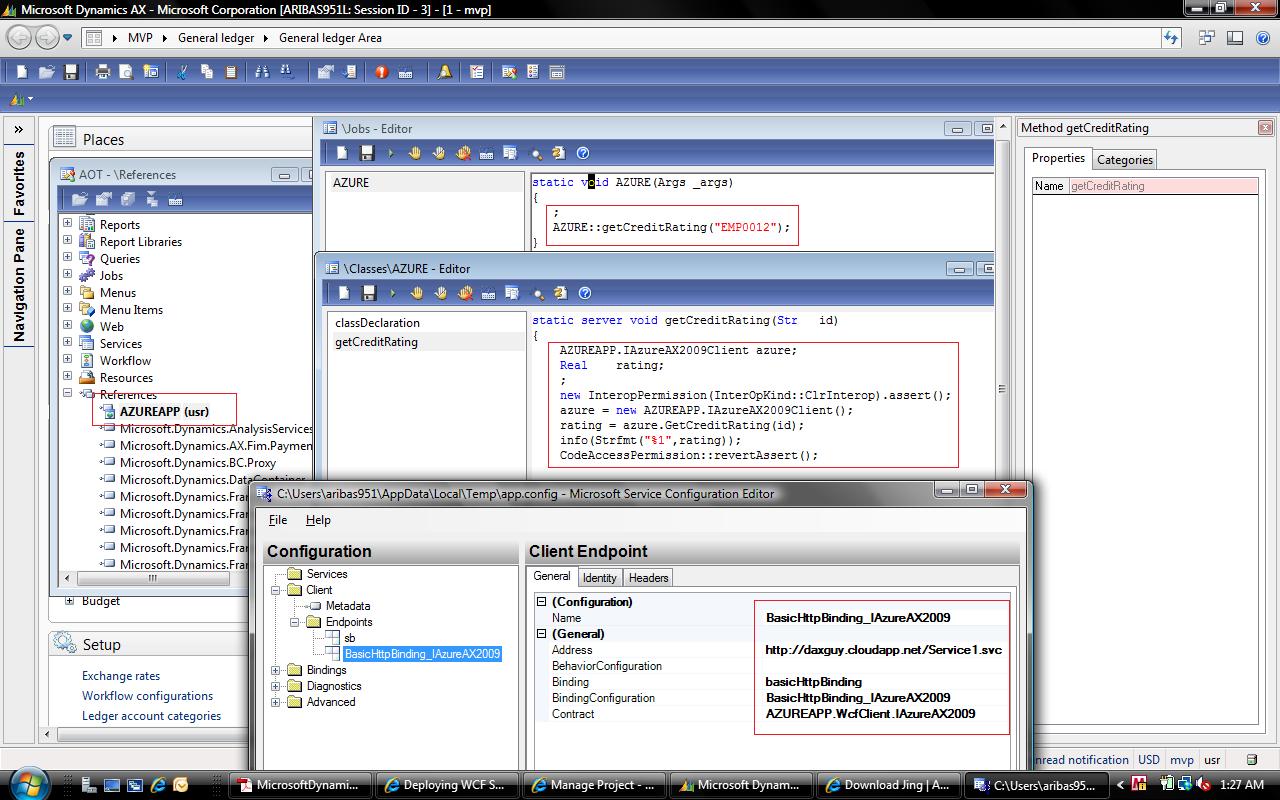Select Metadata node in Configuration tree
This screenshot has height=800, width=1280.
point(347,606)
